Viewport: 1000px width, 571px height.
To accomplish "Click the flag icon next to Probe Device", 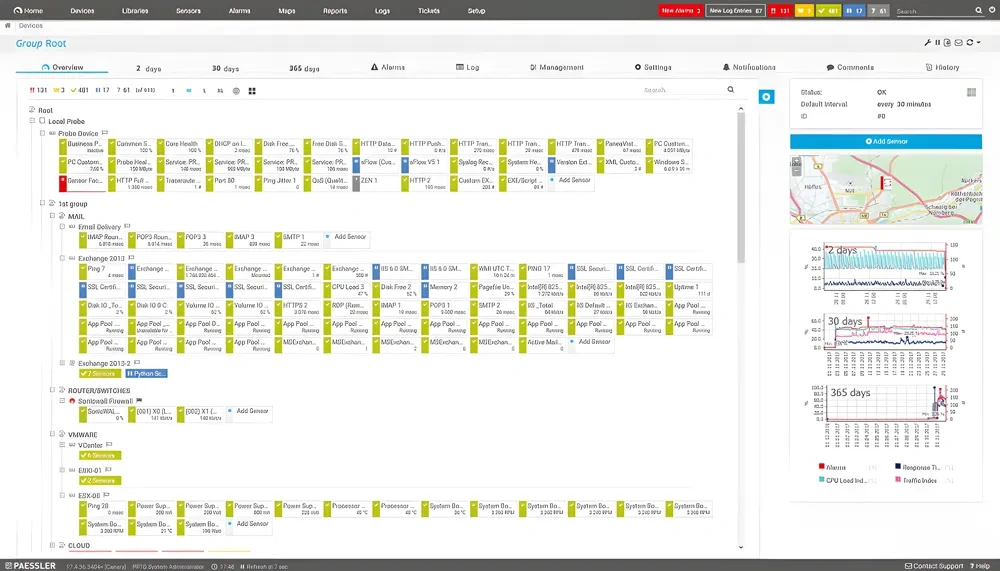I will [105, 133].
